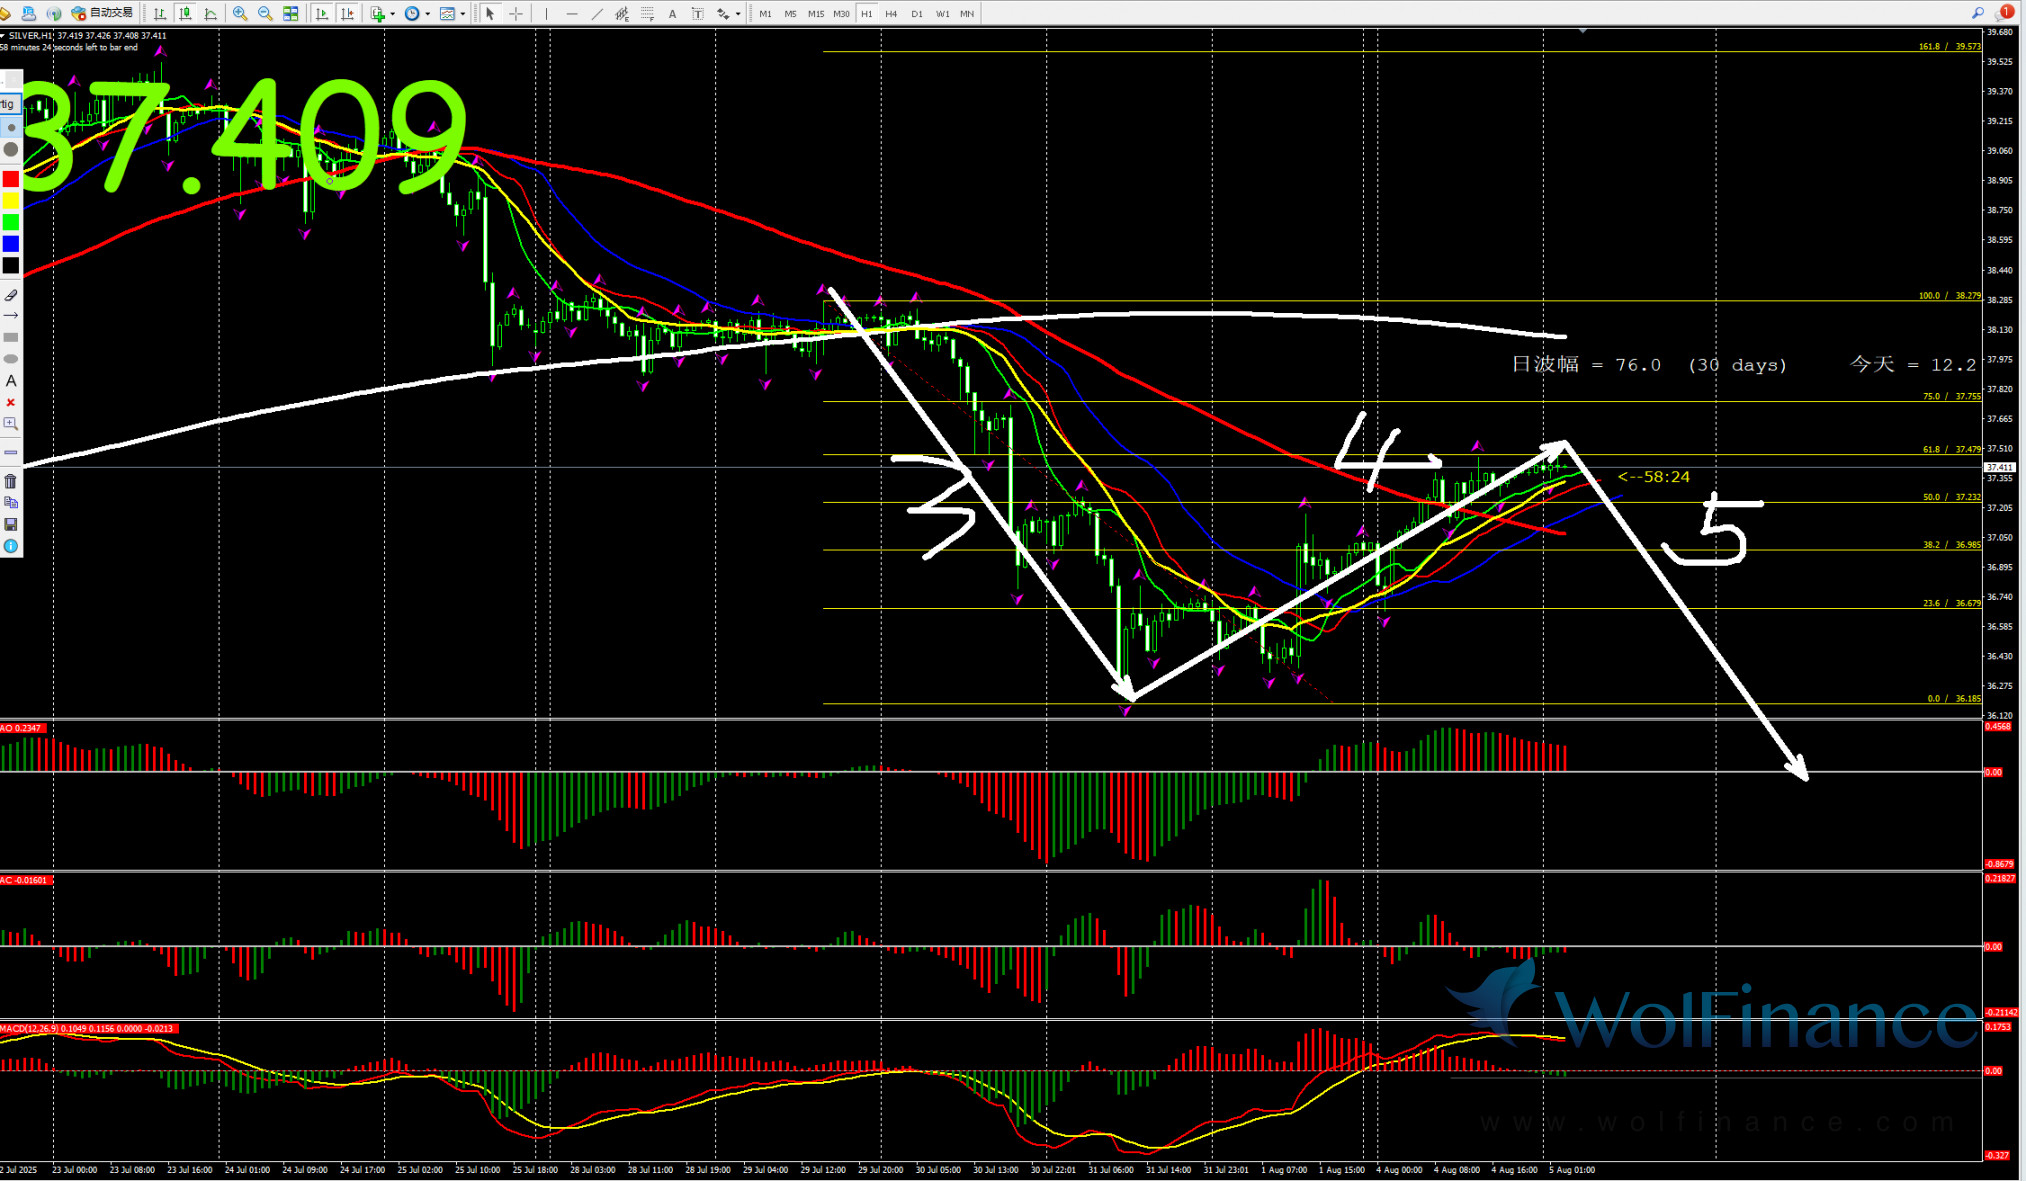Switch to H4 timeframe
The width and height of the screenshot is (2026, 1181).
[x=891, y=14]
